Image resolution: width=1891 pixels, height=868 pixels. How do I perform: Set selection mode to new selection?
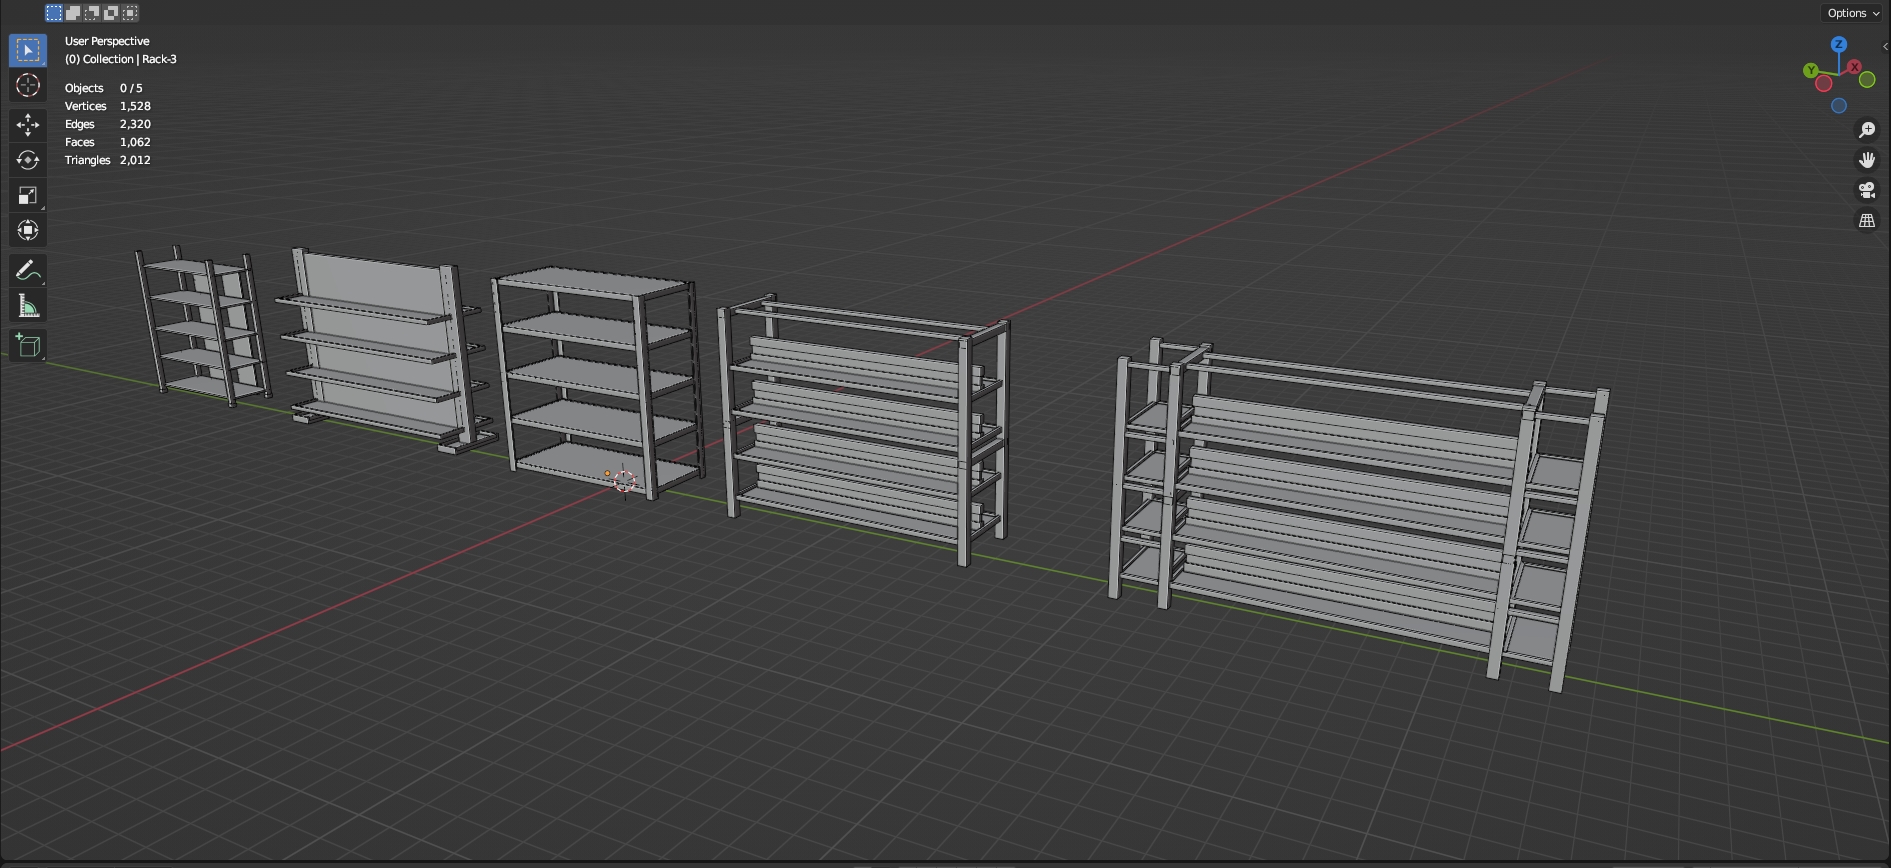pyautogui.click(x=54, y=13)
